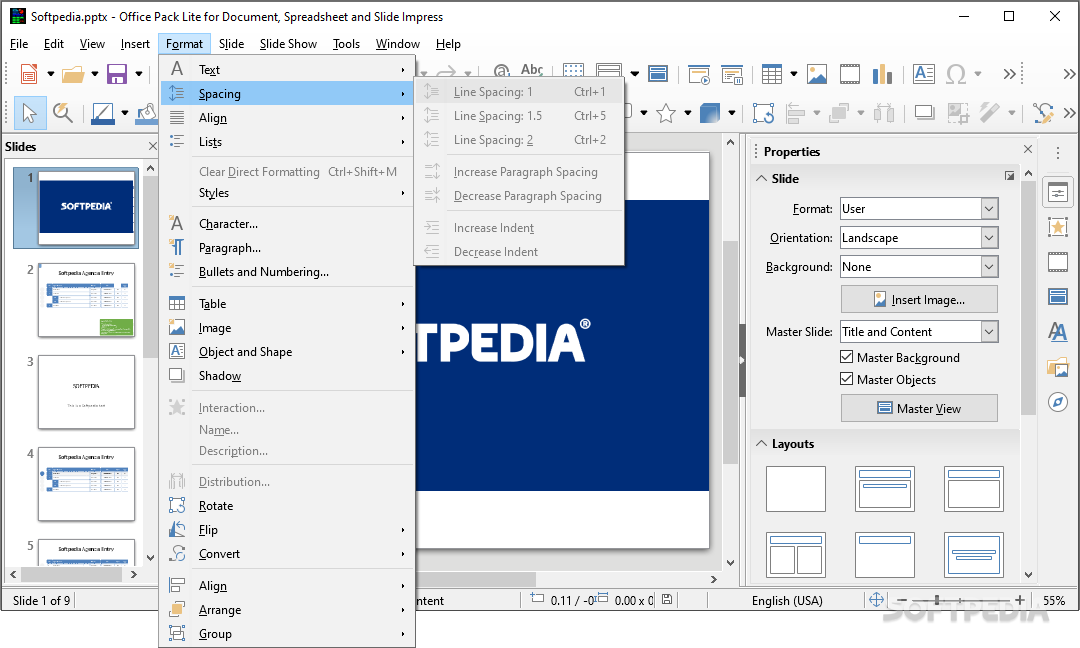Viewport: 1080px width, 648px height.
Task: Open the sidebar Gallery icon
Action: [x=1058, y=367]
